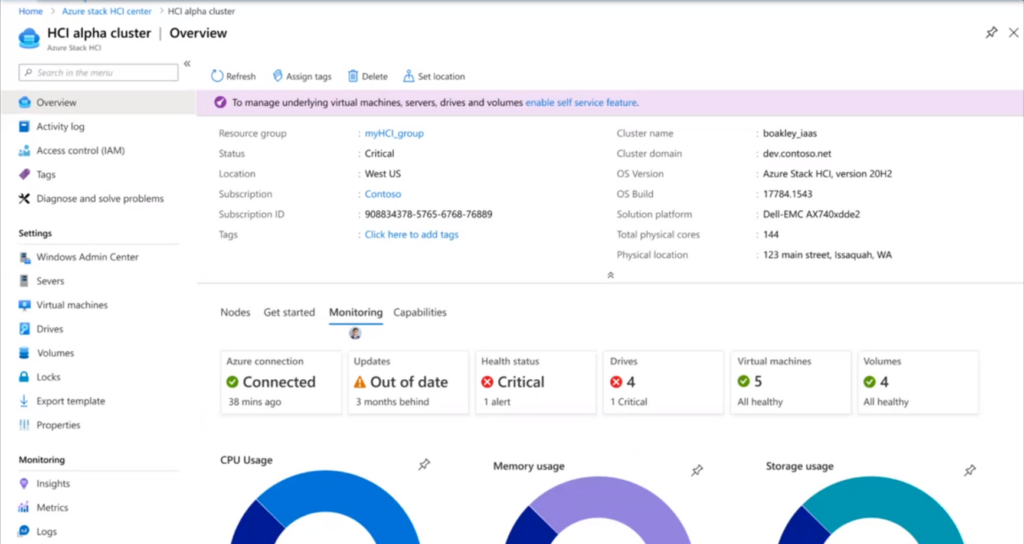Select the Monitoring tab
Image resolution: width=1024 pixels, height=544 pixels.
(x=356, y=312)
